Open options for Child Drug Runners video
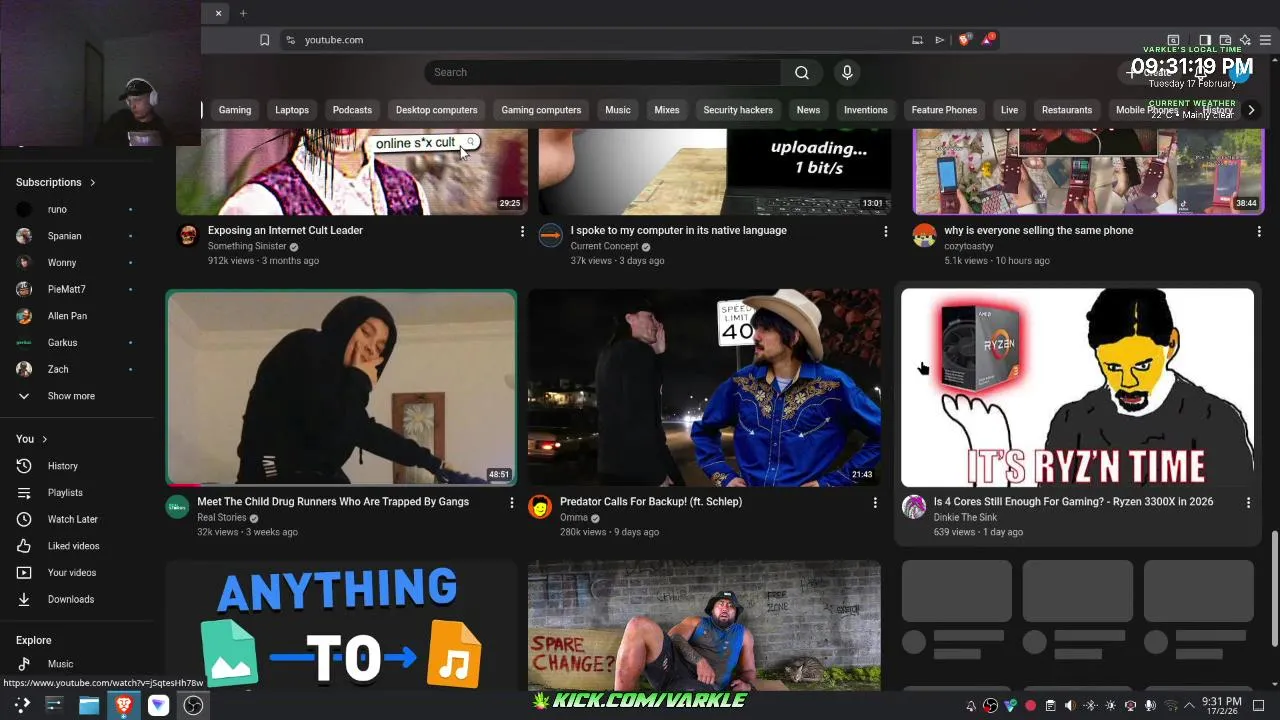This screenshot has width=1280, height=720. (512, 503)
